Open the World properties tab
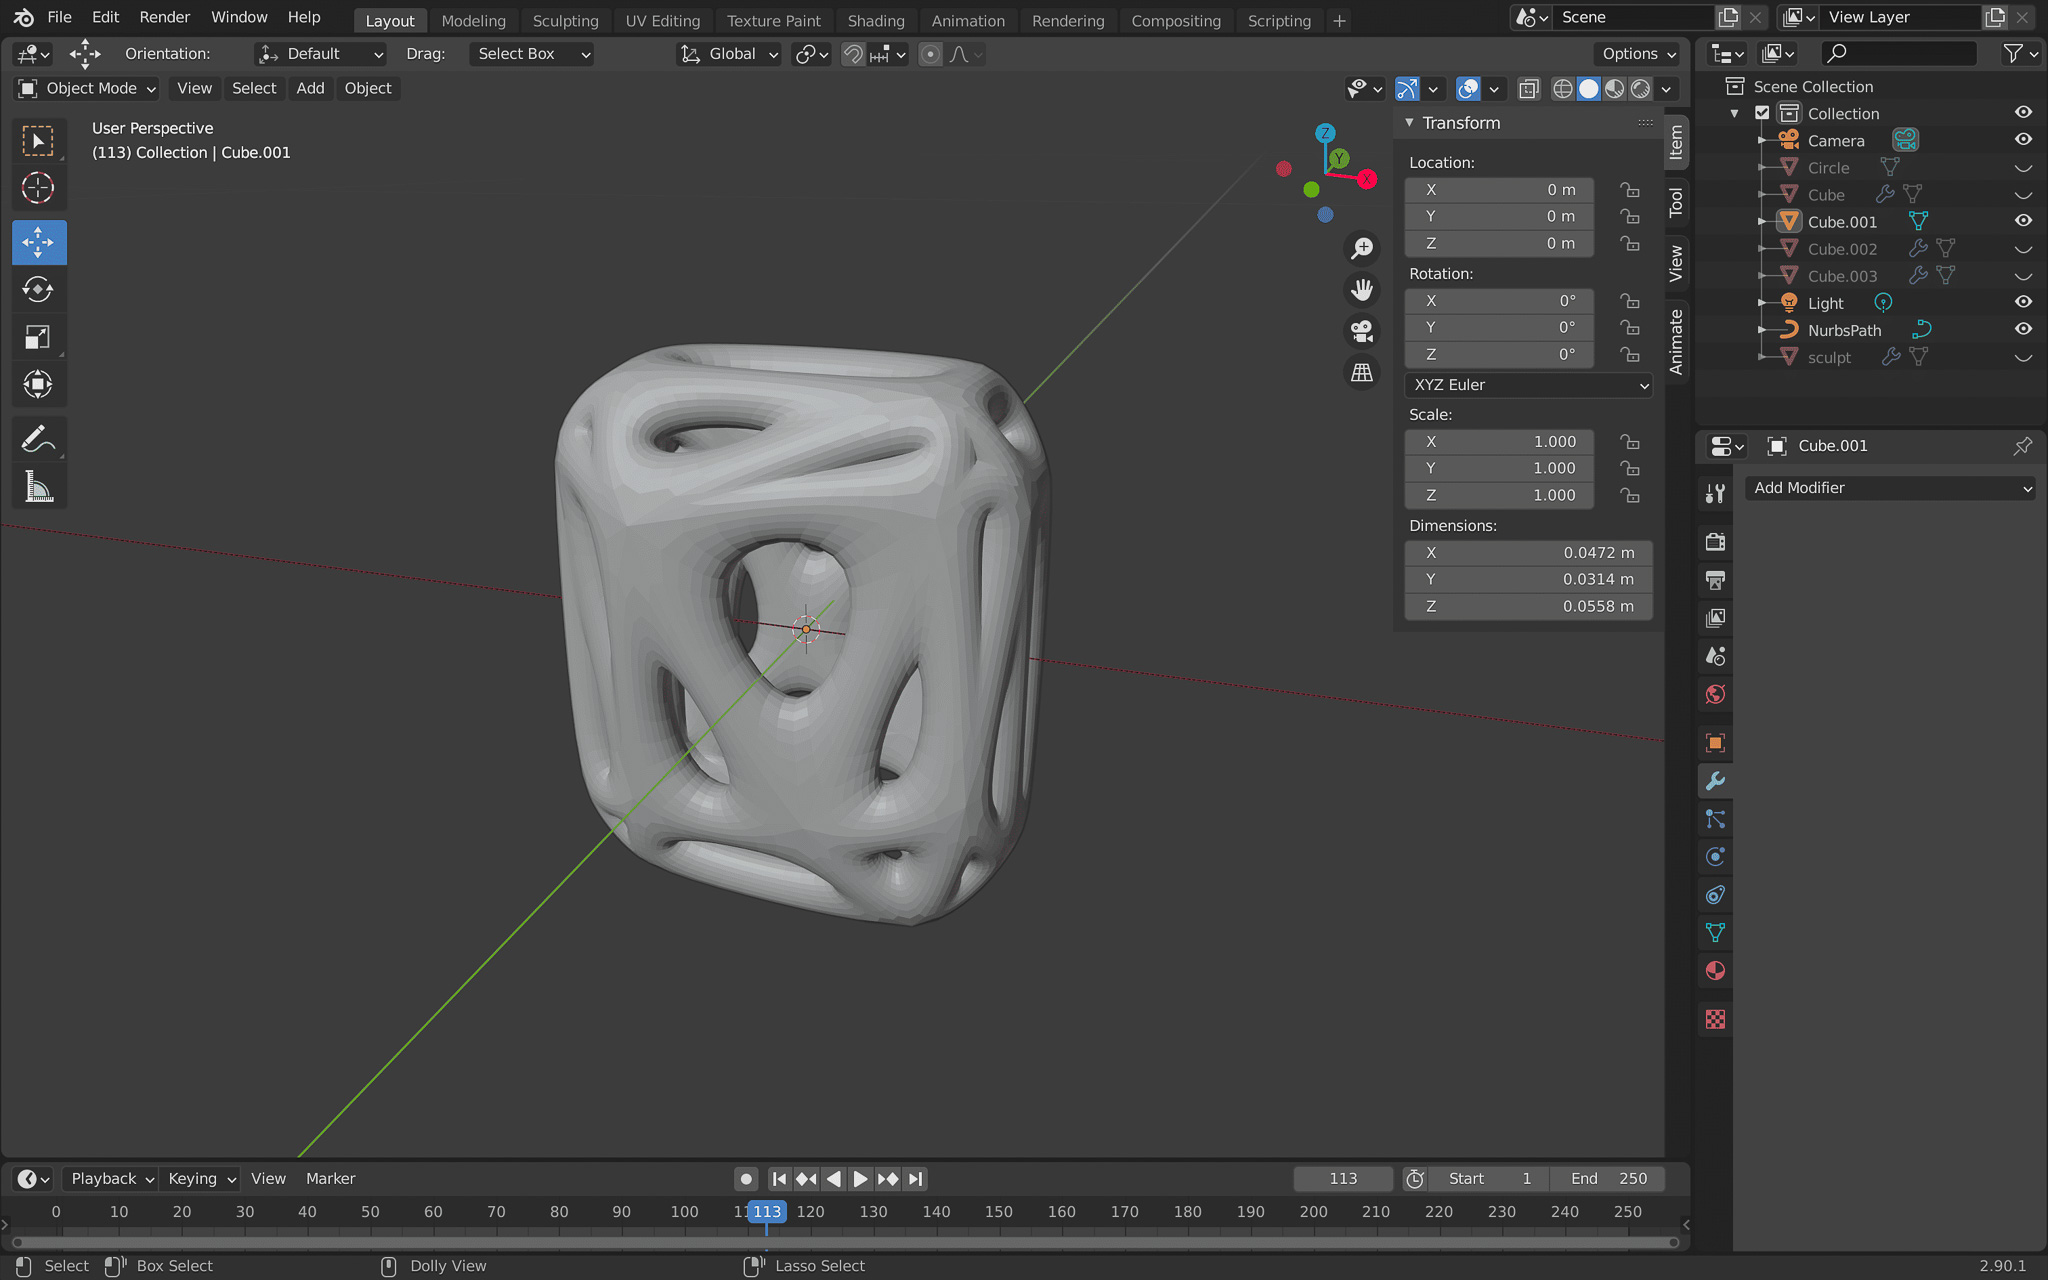The image size is (2048, 1280). point(1715,694)
